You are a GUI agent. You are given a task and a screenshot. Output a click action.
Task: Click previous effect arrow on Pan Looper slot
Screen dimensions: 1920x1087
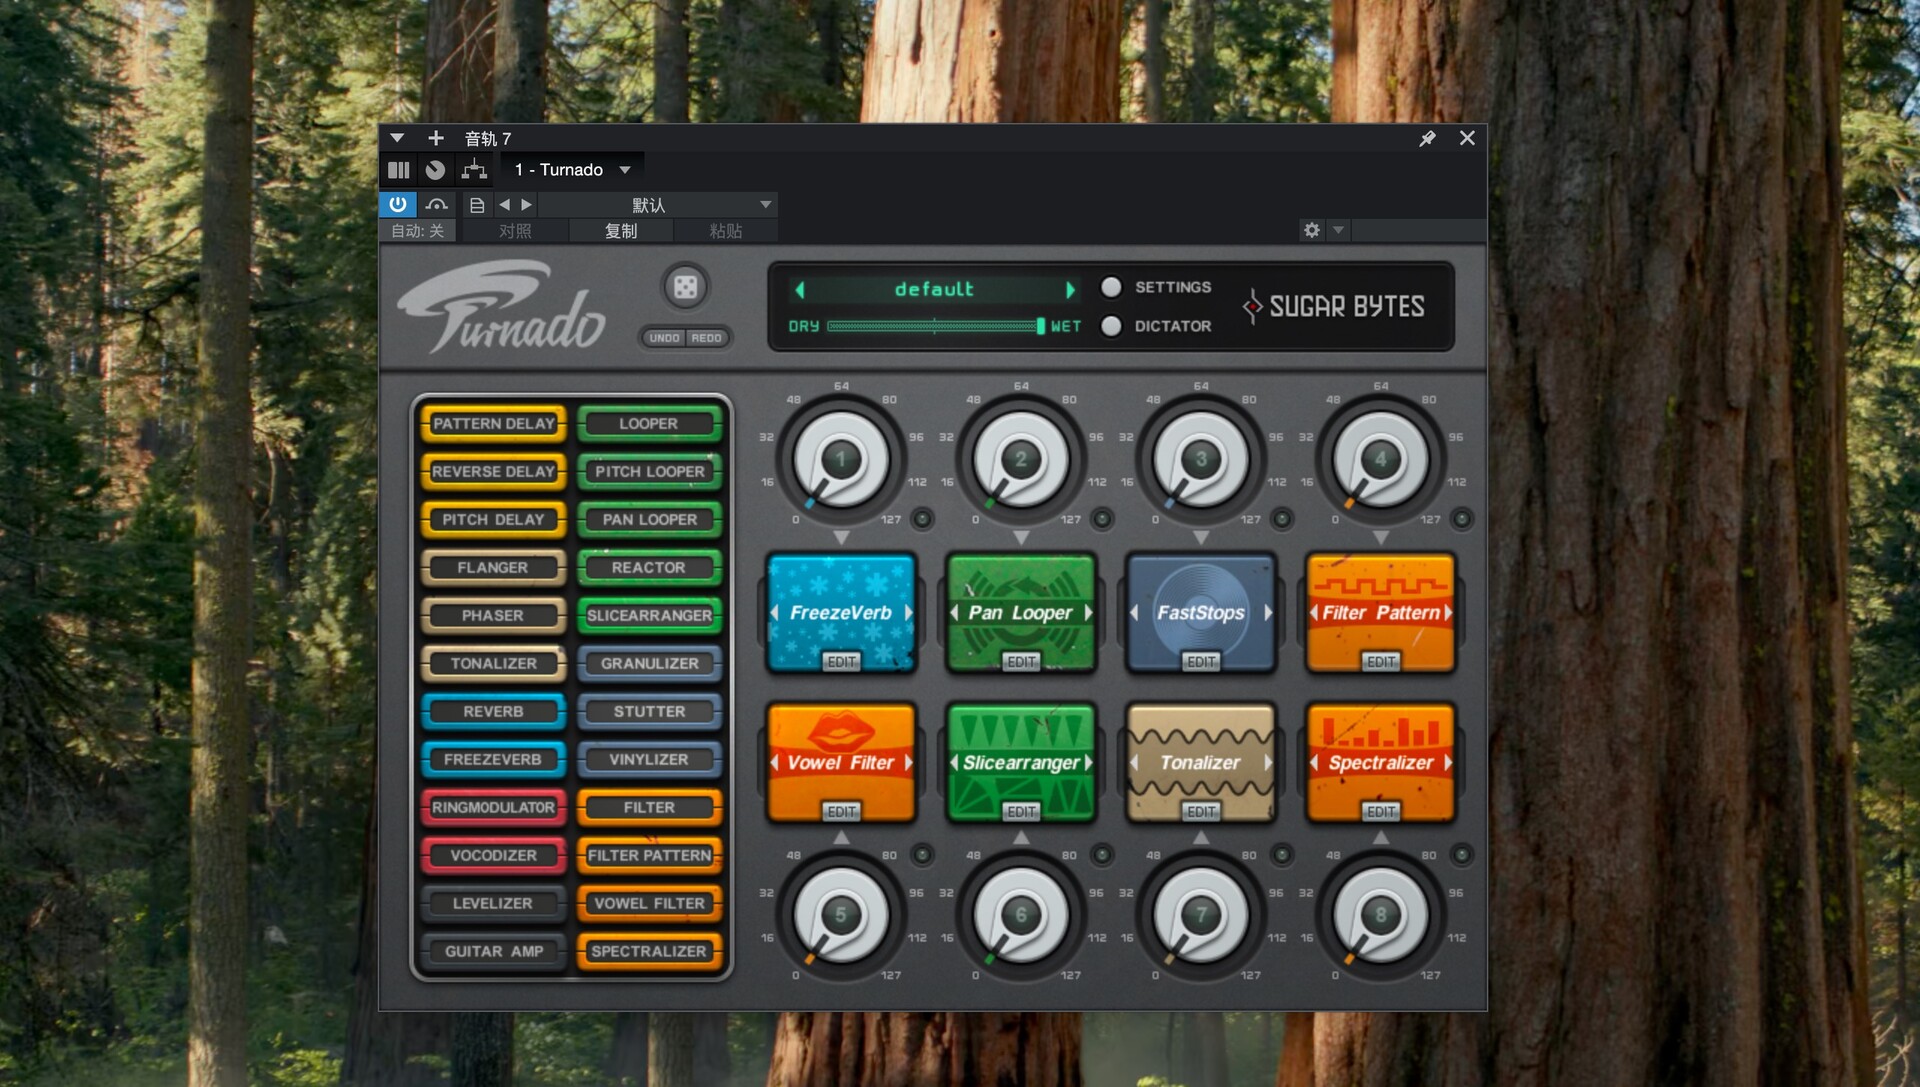[954, 612]
